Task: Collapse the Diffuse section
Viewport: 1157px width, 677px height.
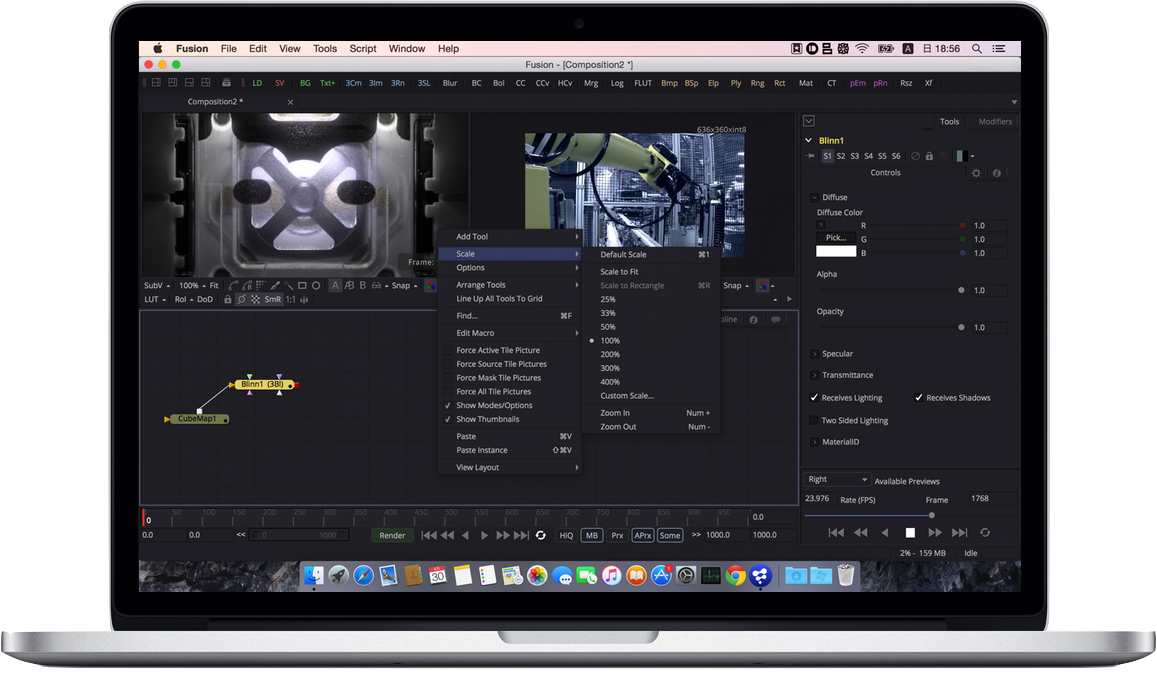Action: pyautogui.click(x=815, y=197)
